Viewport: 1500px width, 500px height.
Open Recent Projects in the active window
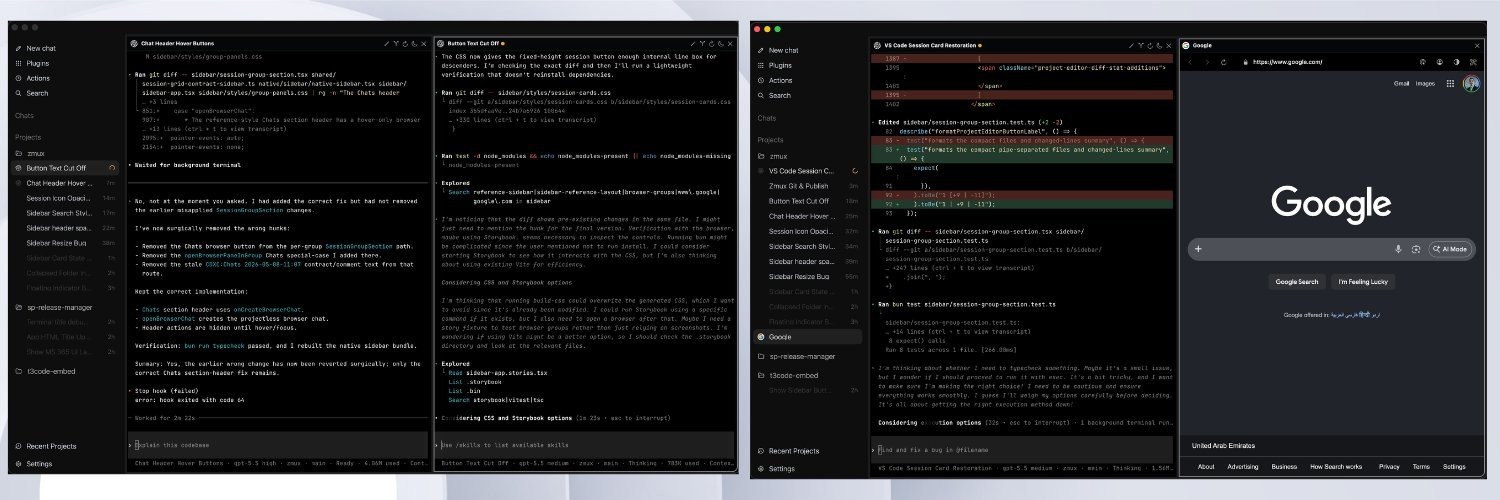tap(793, 451)
